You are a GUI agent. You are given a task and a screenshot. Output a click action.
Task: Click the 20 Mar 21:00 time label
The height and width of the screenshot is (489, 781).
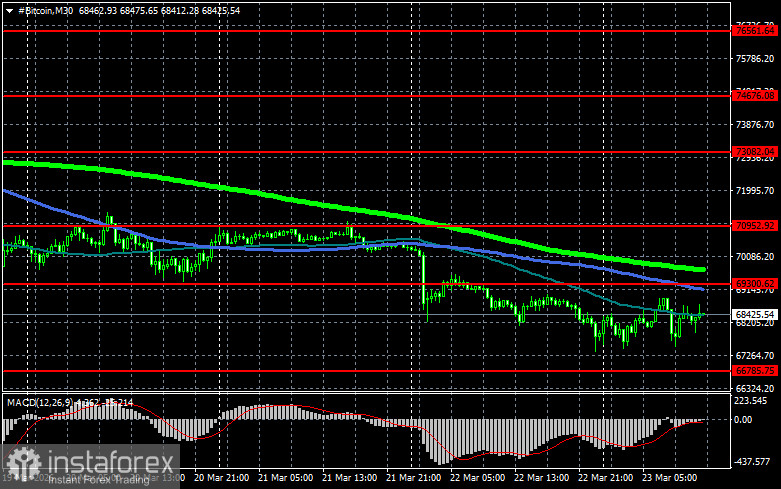click(222, 478)
